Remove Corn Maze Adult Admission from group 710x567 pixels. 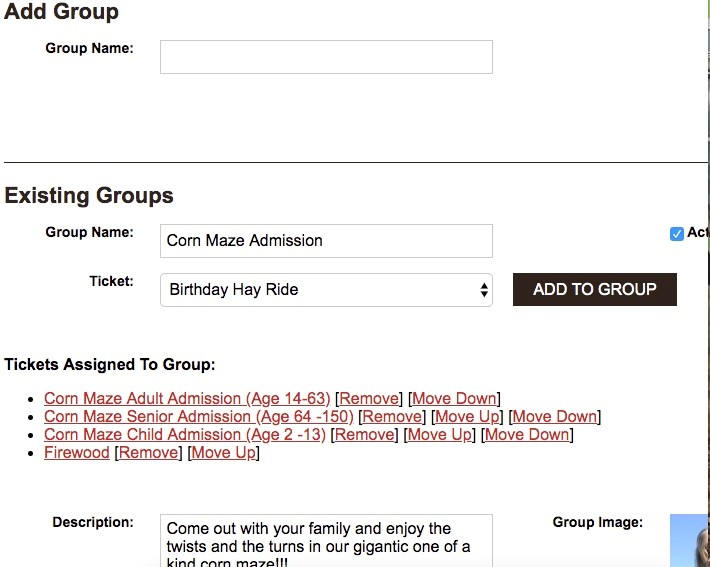click(369, 399)
